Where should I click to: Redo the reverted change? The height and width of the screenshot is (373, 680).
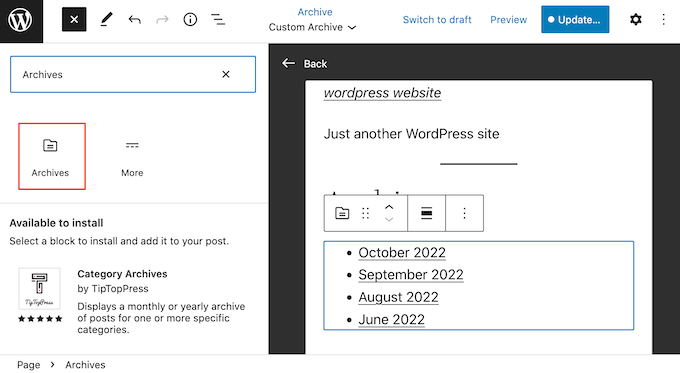[x=162, y=20]
